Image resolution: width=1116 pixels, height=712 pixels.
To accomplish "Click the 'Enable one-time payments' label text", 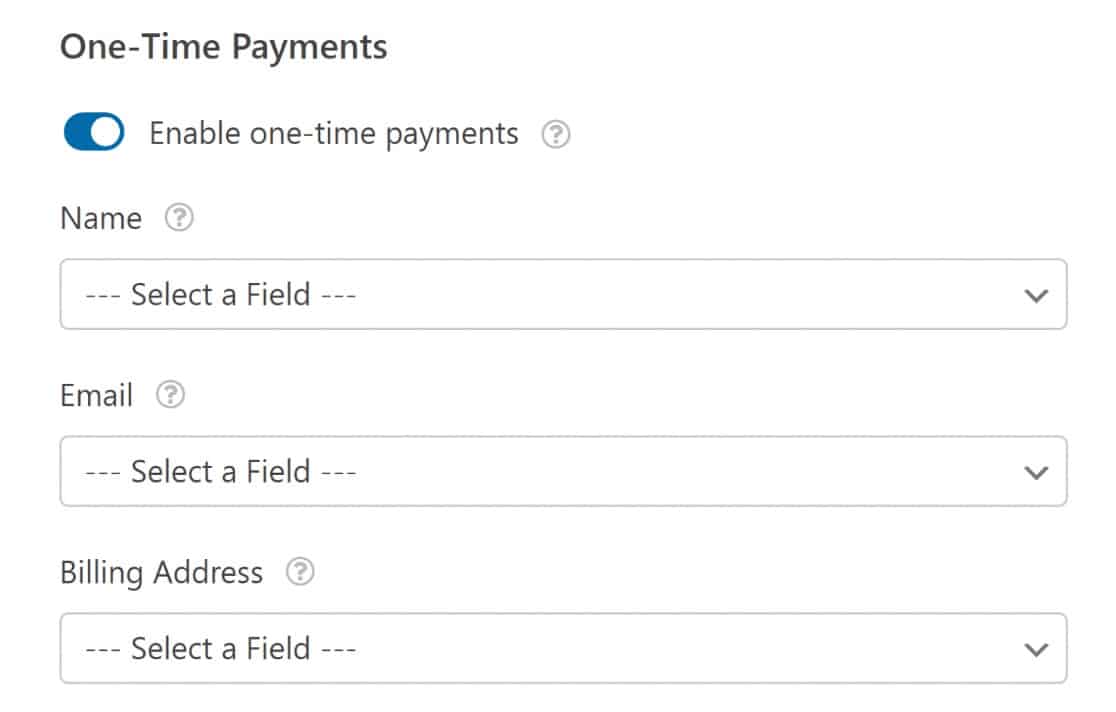I will (x=334, y=133).
